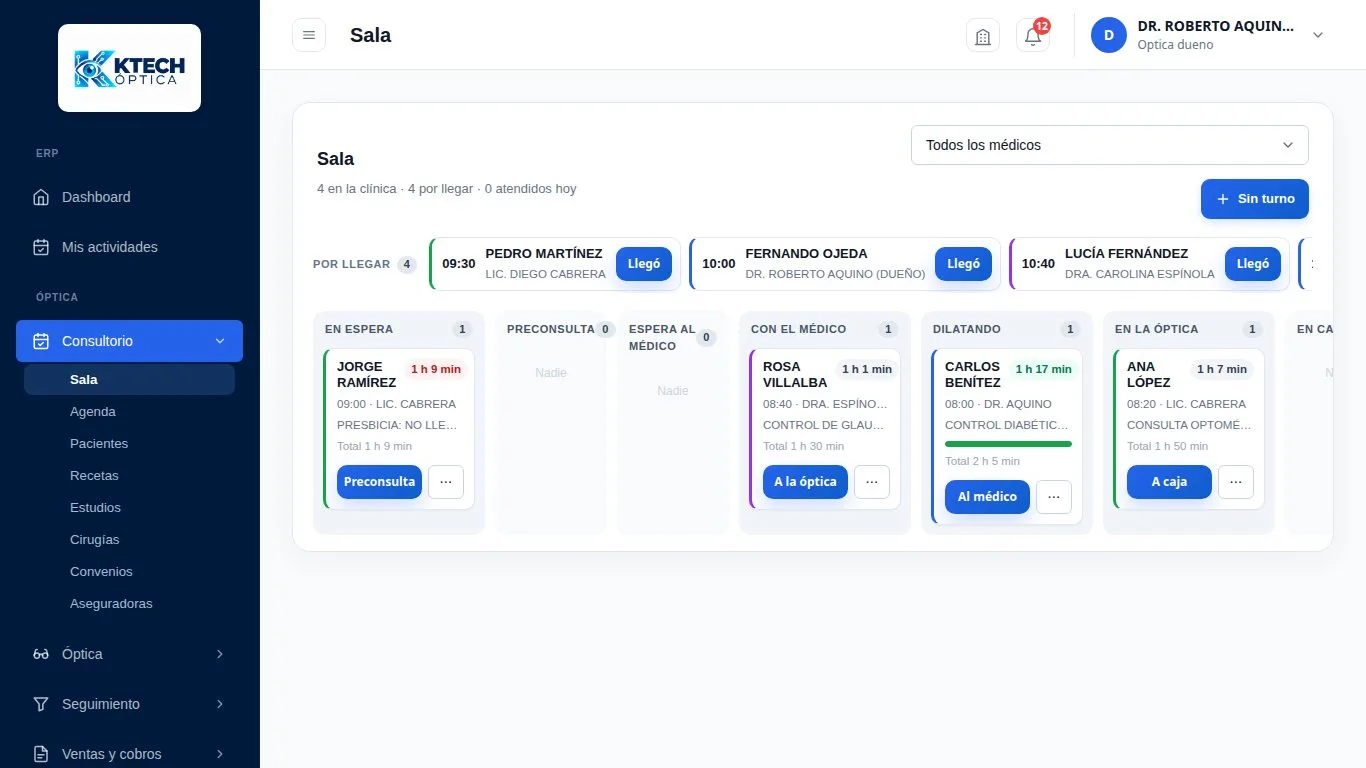1366x768 pixels.
Task: Click the KTech Óptica logo
Action: [130, 68]
